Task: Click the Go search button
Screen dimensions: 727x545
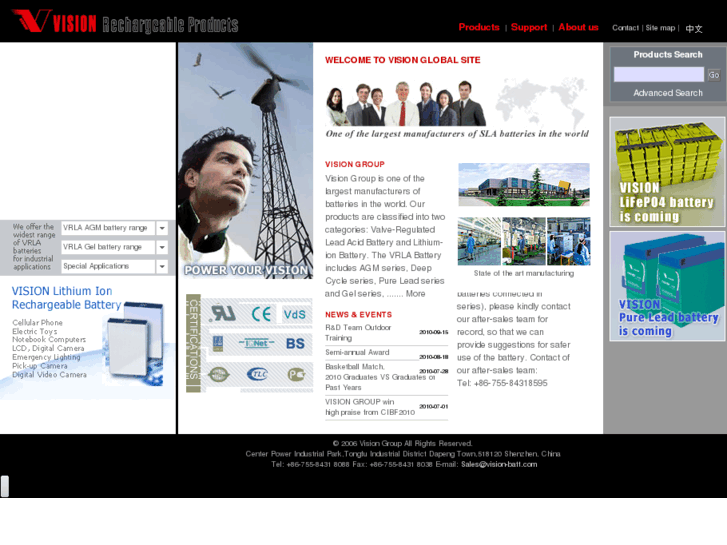Action: tap(714, 75)
